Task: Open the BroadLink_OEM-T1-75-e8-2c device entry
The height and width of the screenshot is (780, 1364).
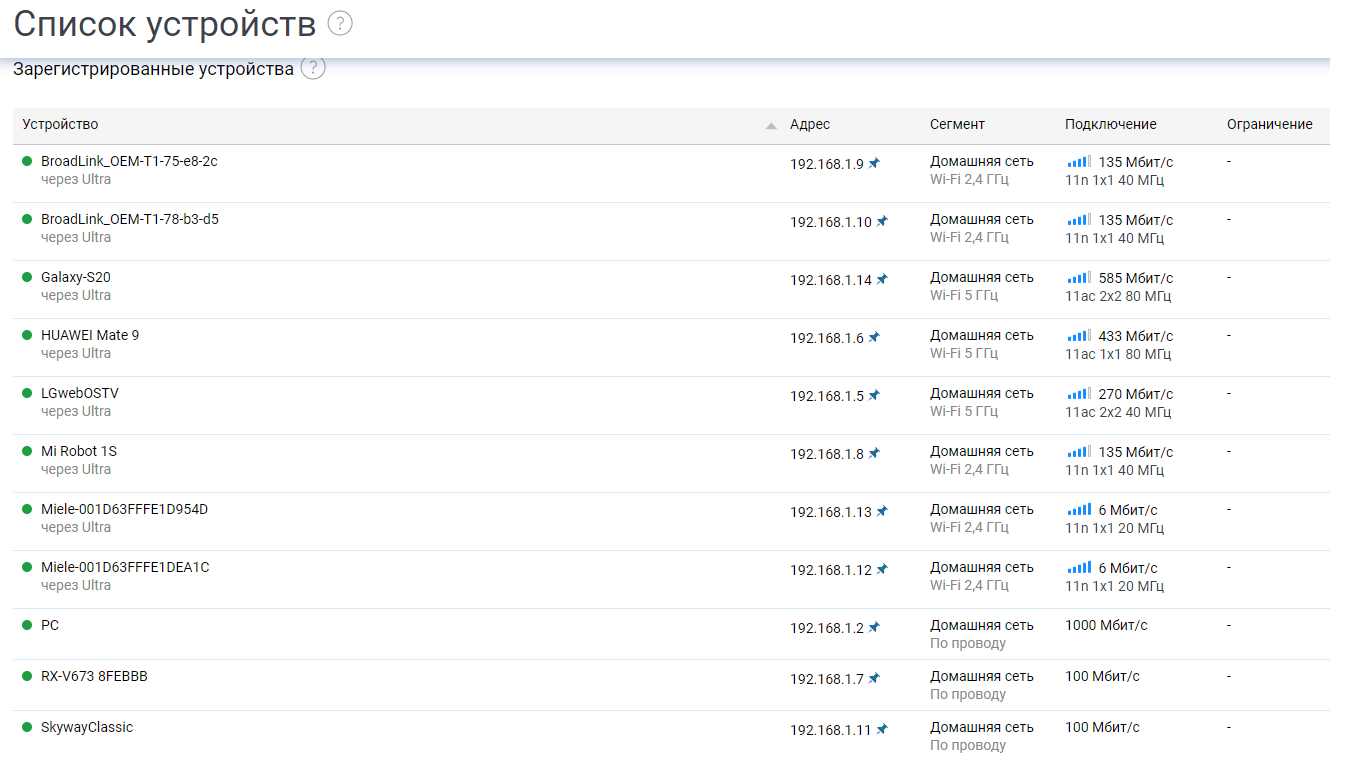Action: pyautogui.click(x=129, y=161)
